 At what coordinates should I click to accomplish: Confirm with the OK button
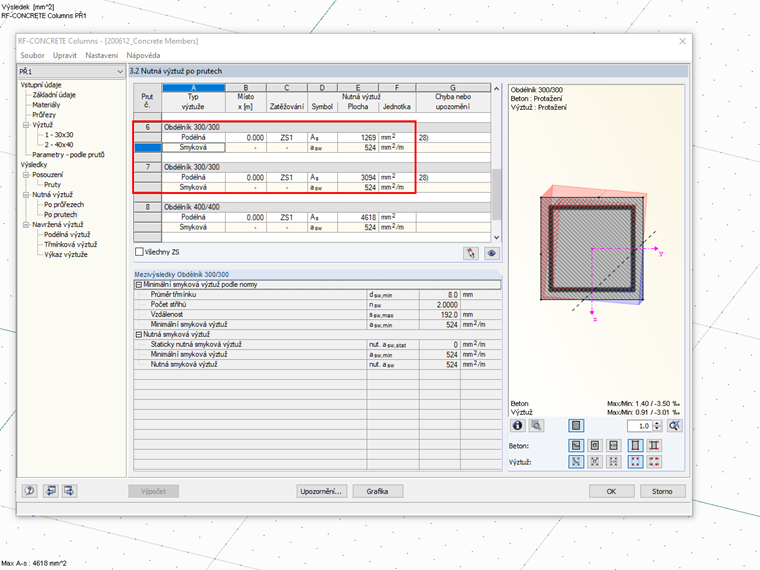pos(611,491)
